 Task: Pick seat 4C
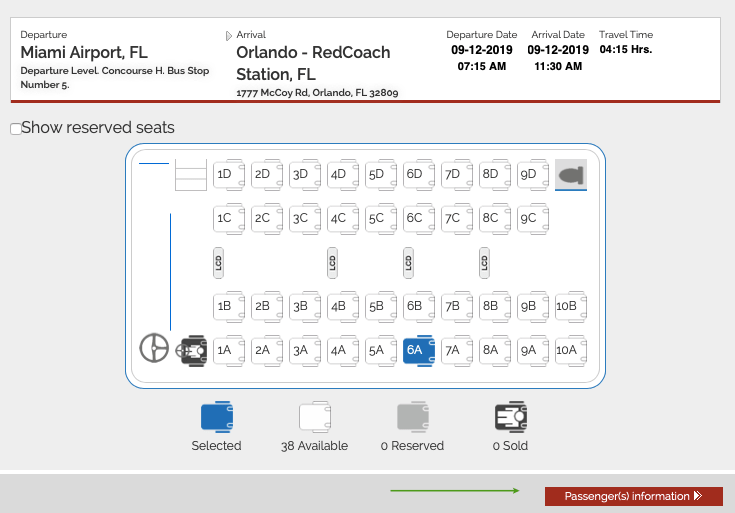343,219
